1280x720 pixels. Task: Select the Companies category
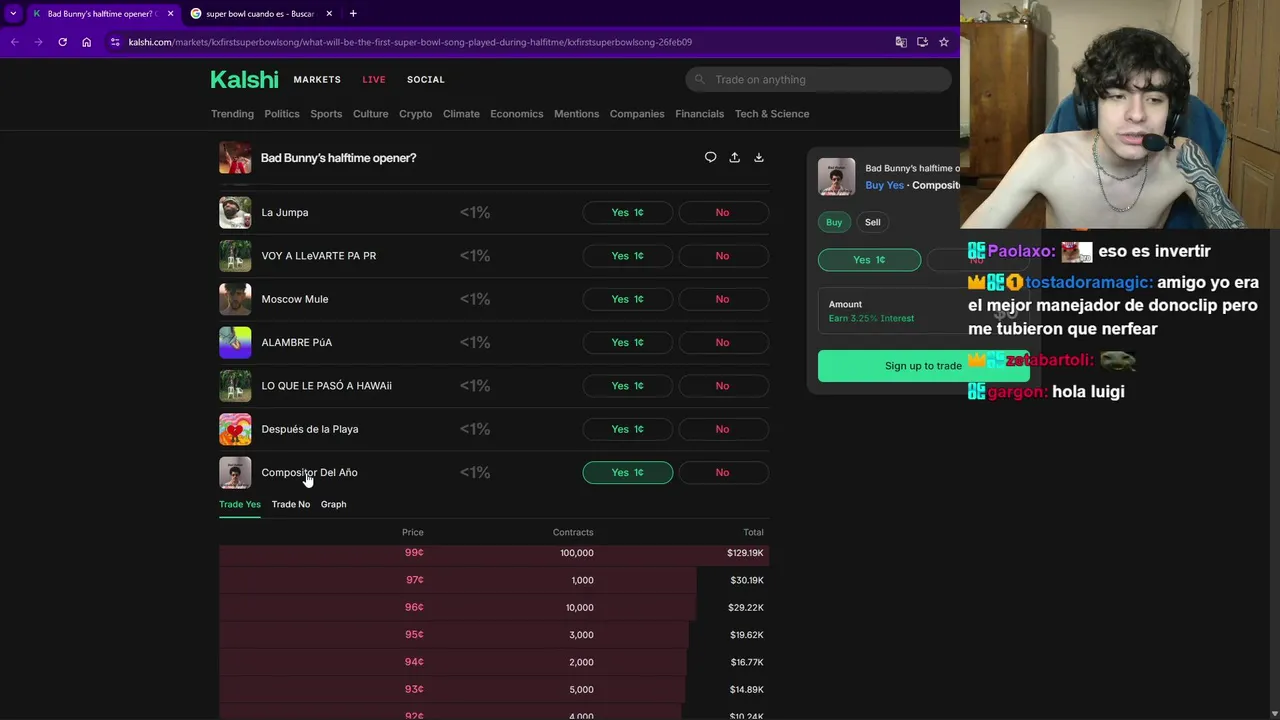[637, 114]
